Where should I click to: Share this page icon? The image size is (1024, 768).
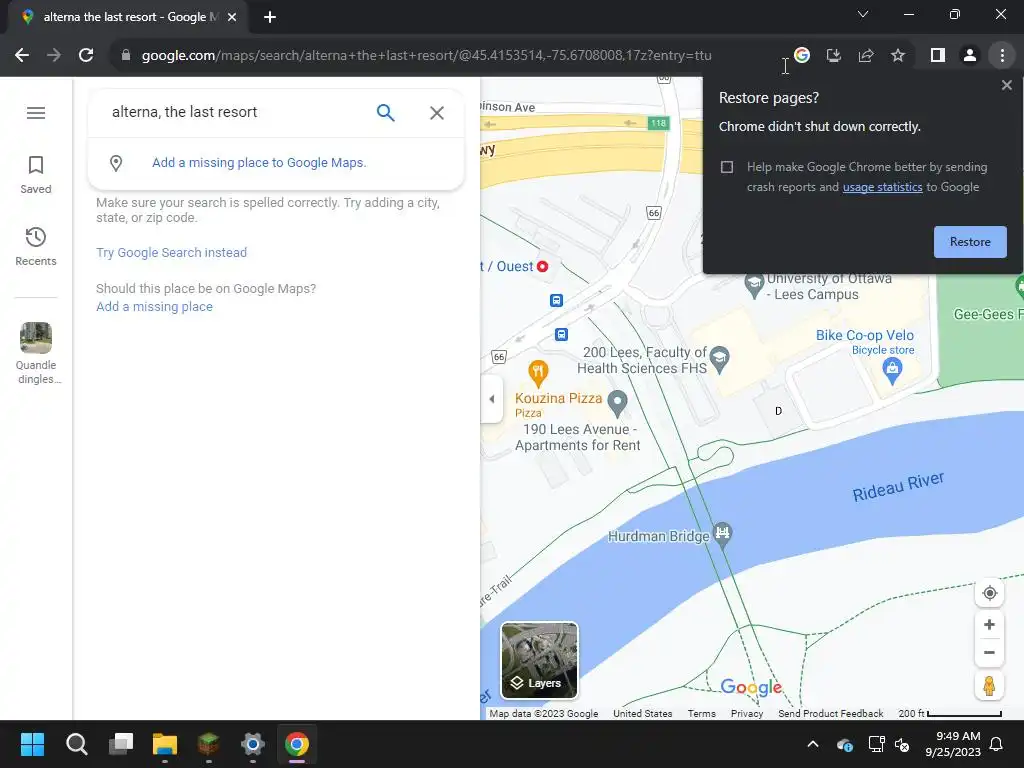(866, 56)
